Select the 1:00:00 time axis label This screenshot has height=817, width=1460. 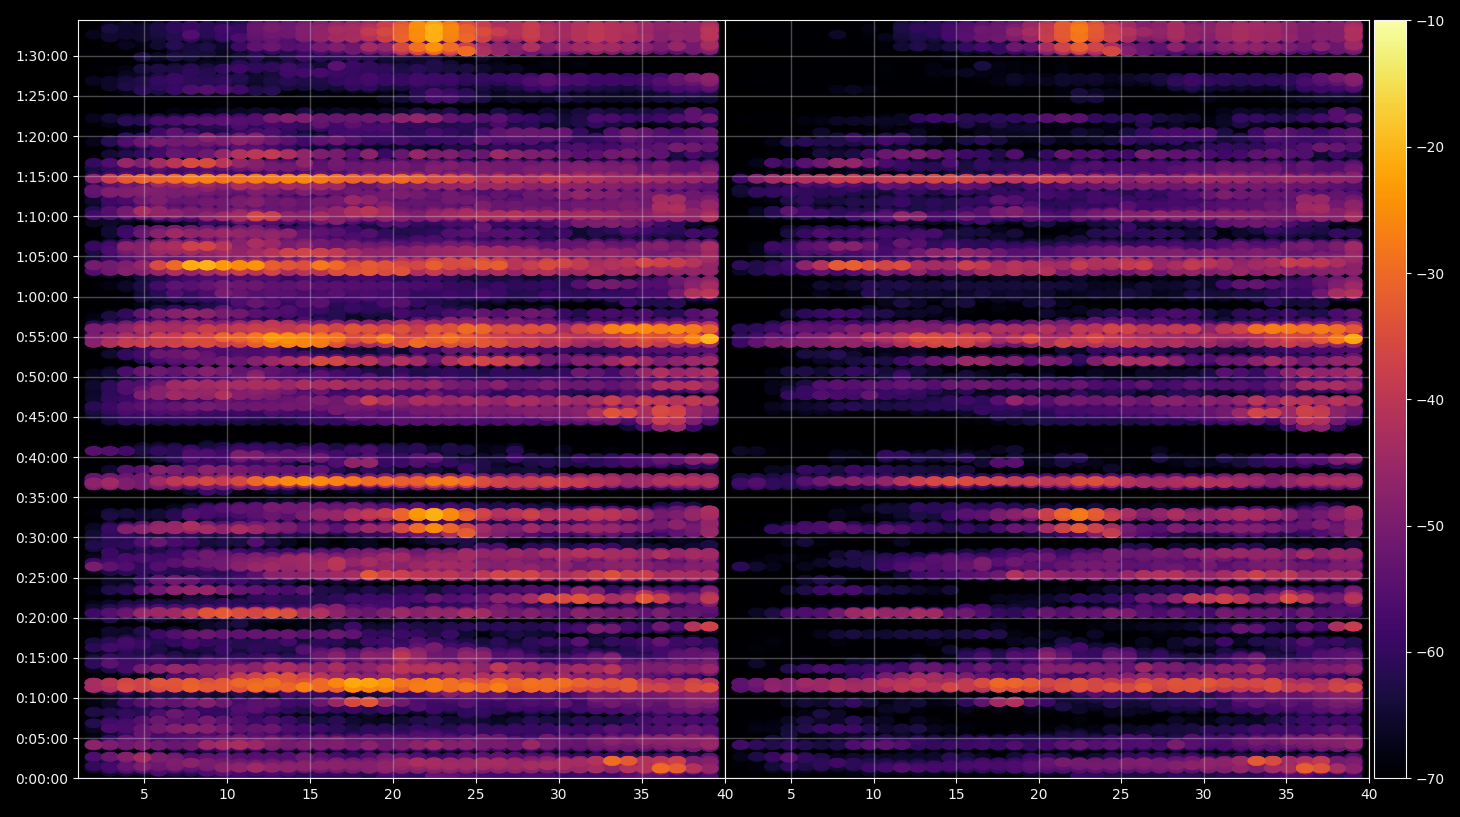(42, 297)
